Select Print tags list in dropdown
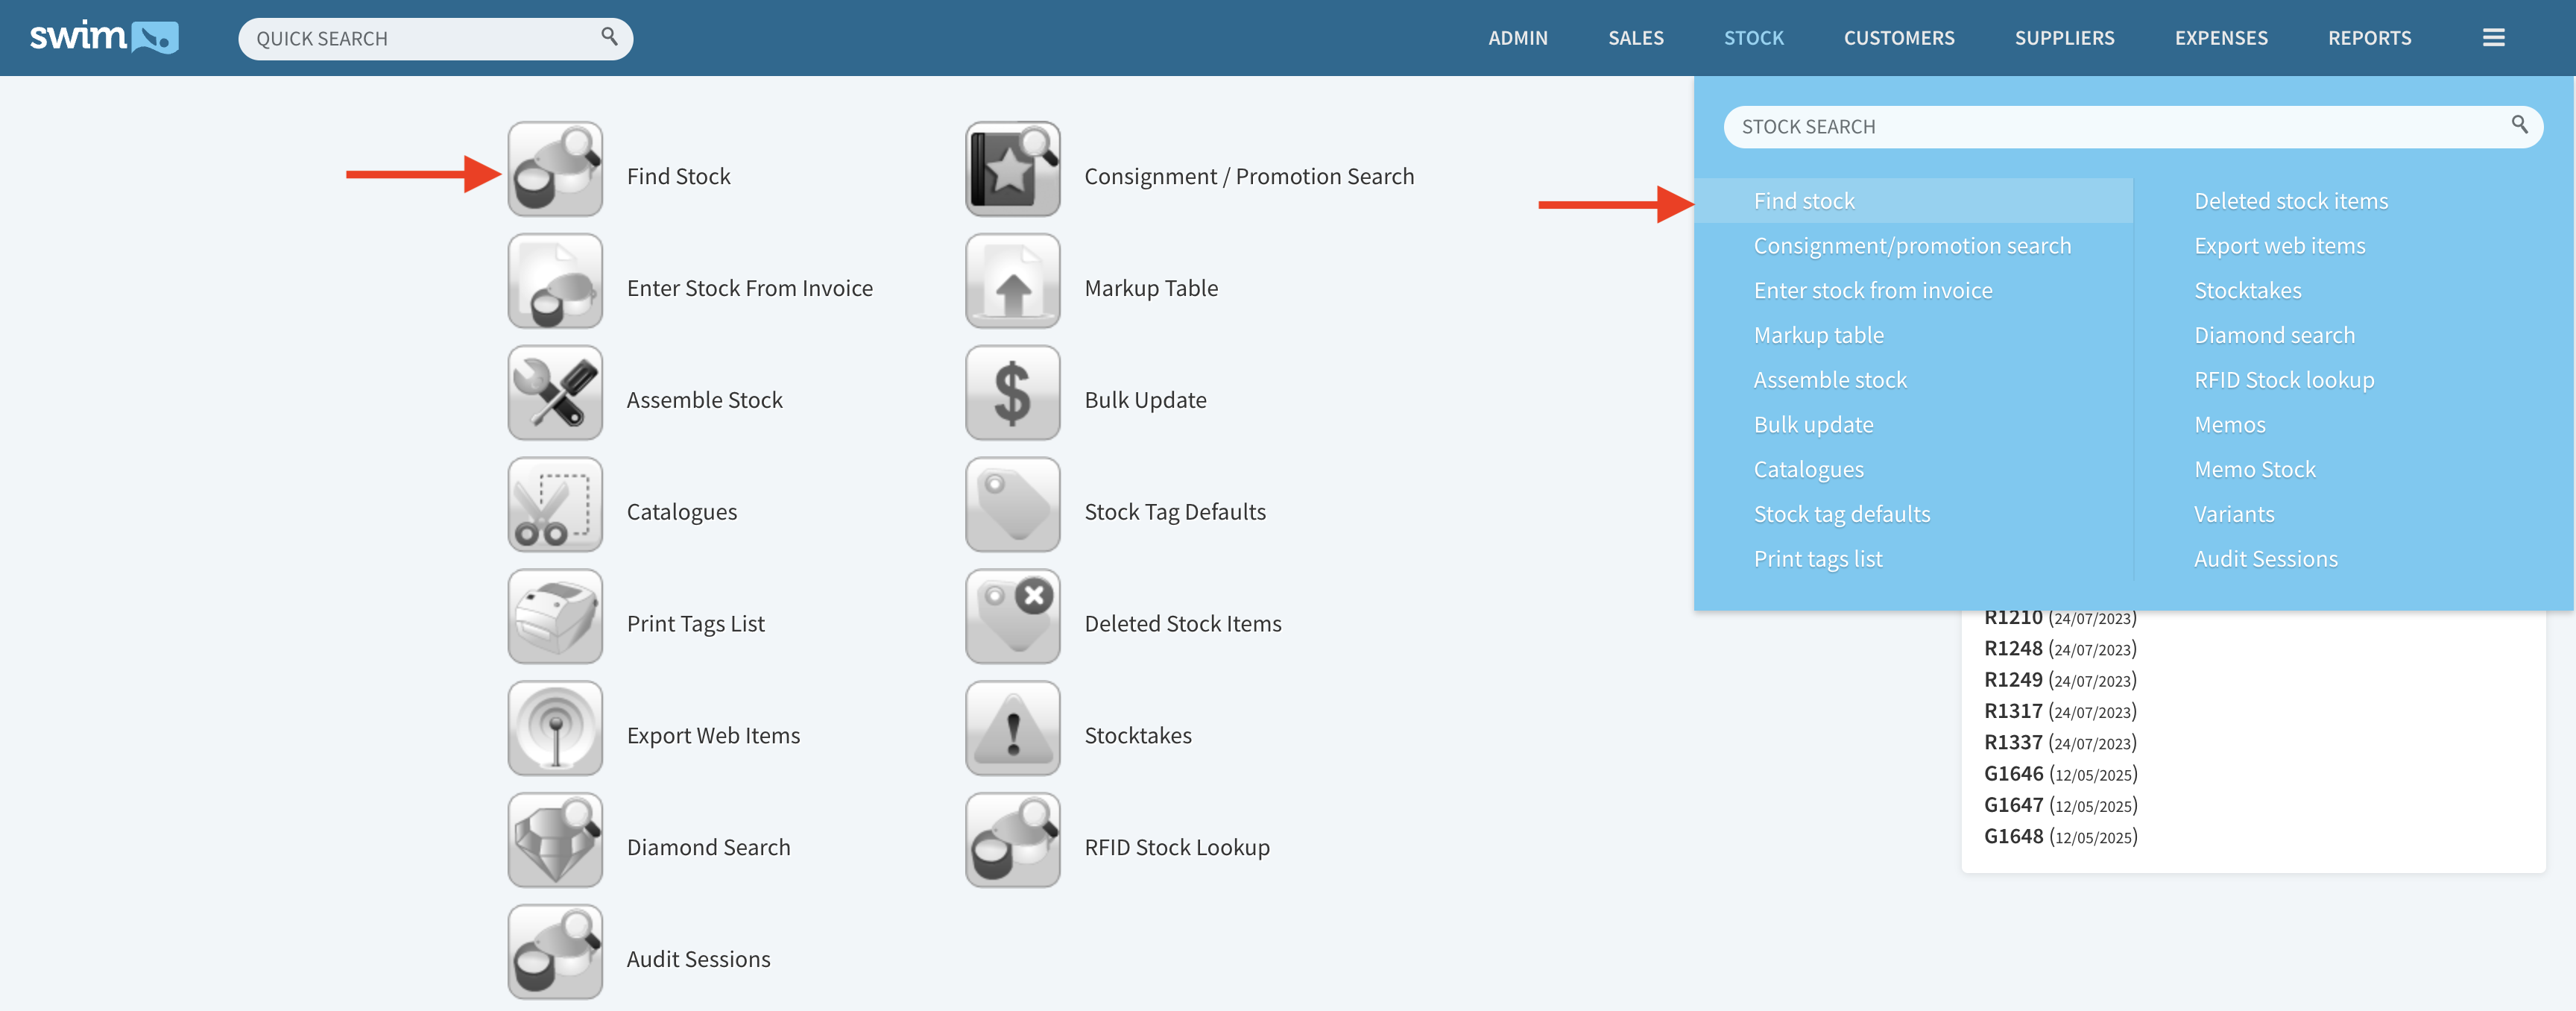 point(1817,559)
